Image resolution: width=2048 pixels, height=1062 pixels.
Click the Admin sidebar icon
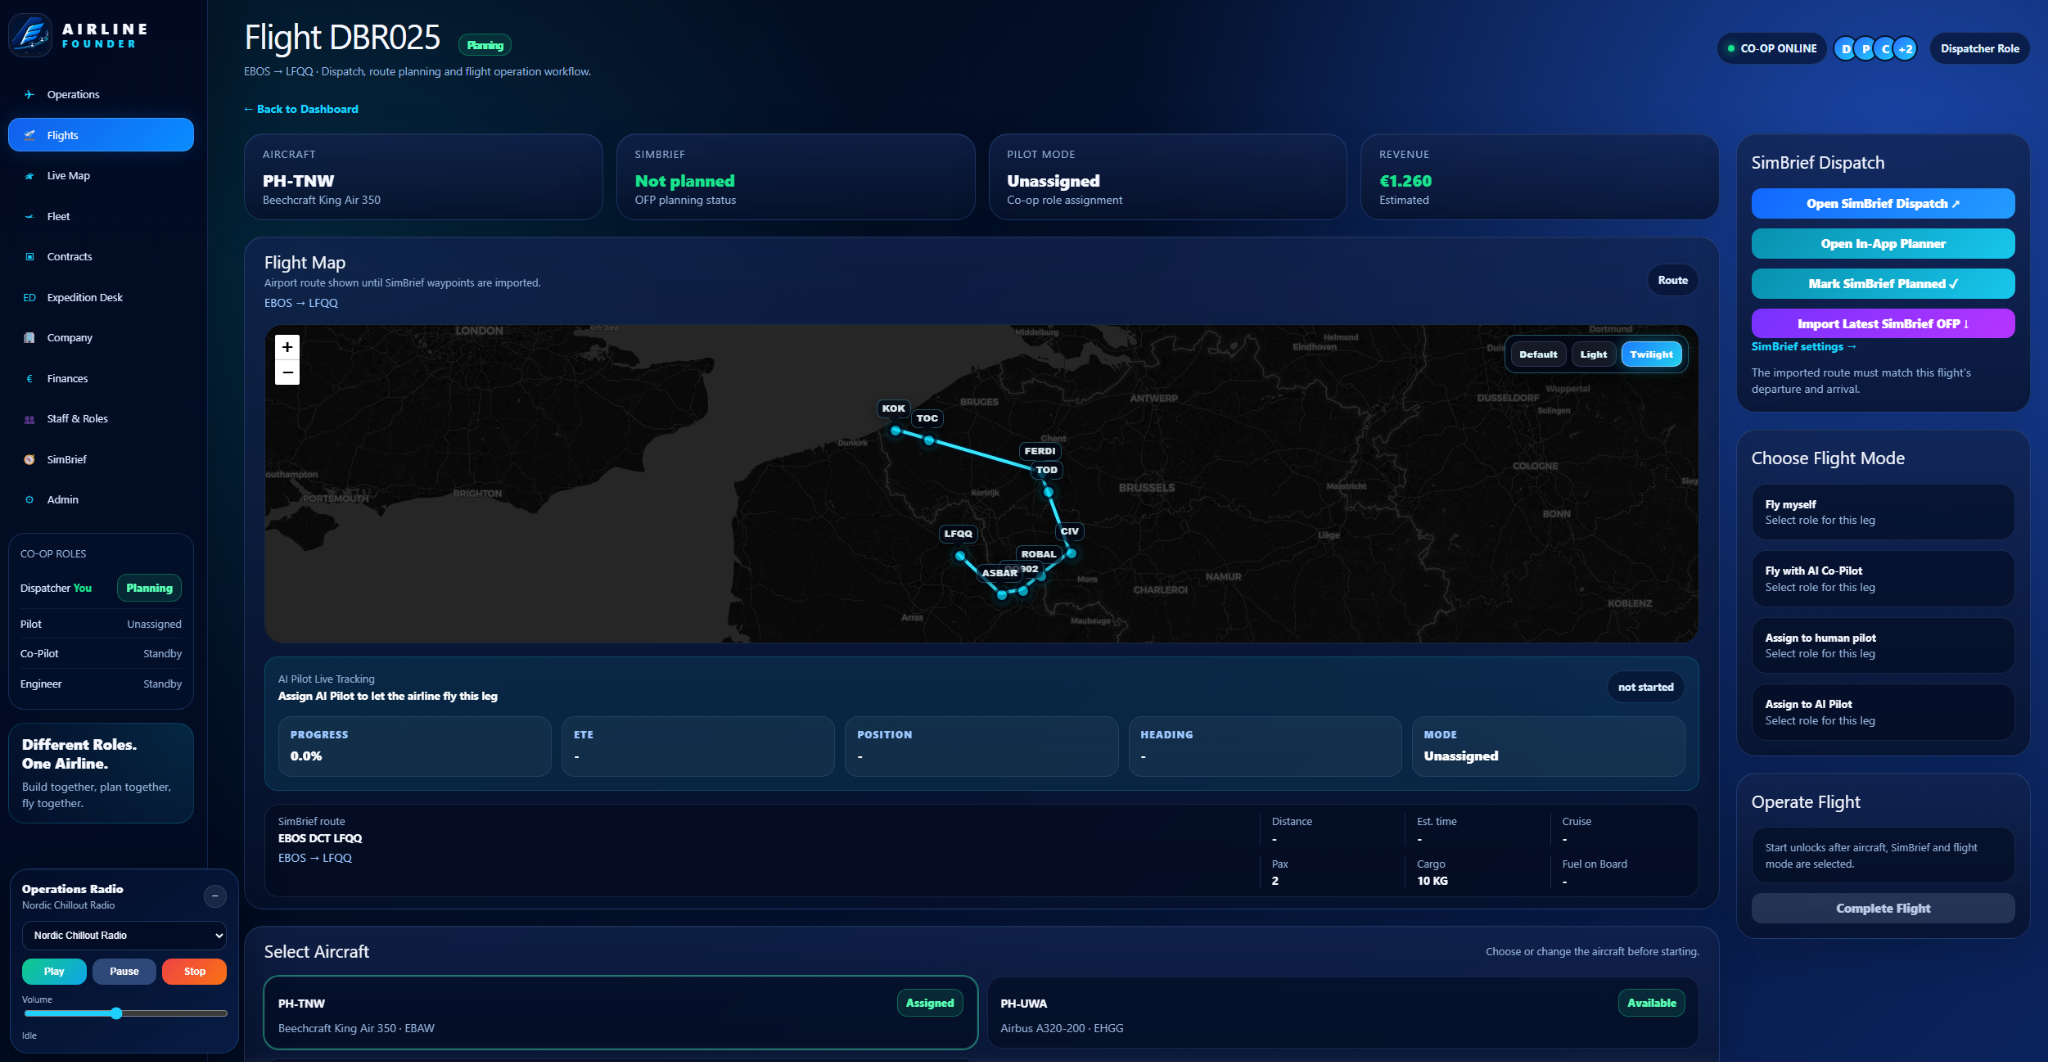pos(29,500)
